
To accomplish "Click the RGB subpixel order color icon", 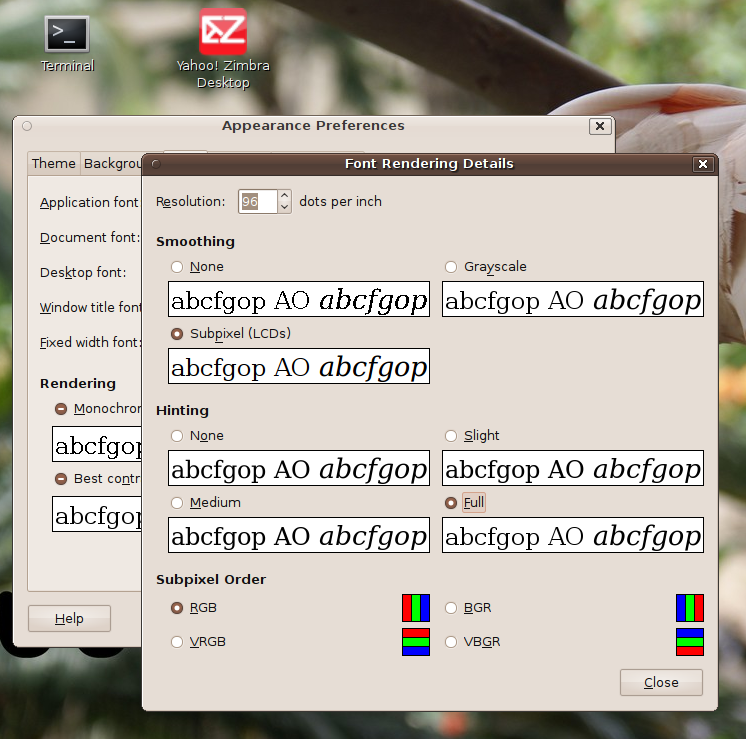I will [416, 608].
